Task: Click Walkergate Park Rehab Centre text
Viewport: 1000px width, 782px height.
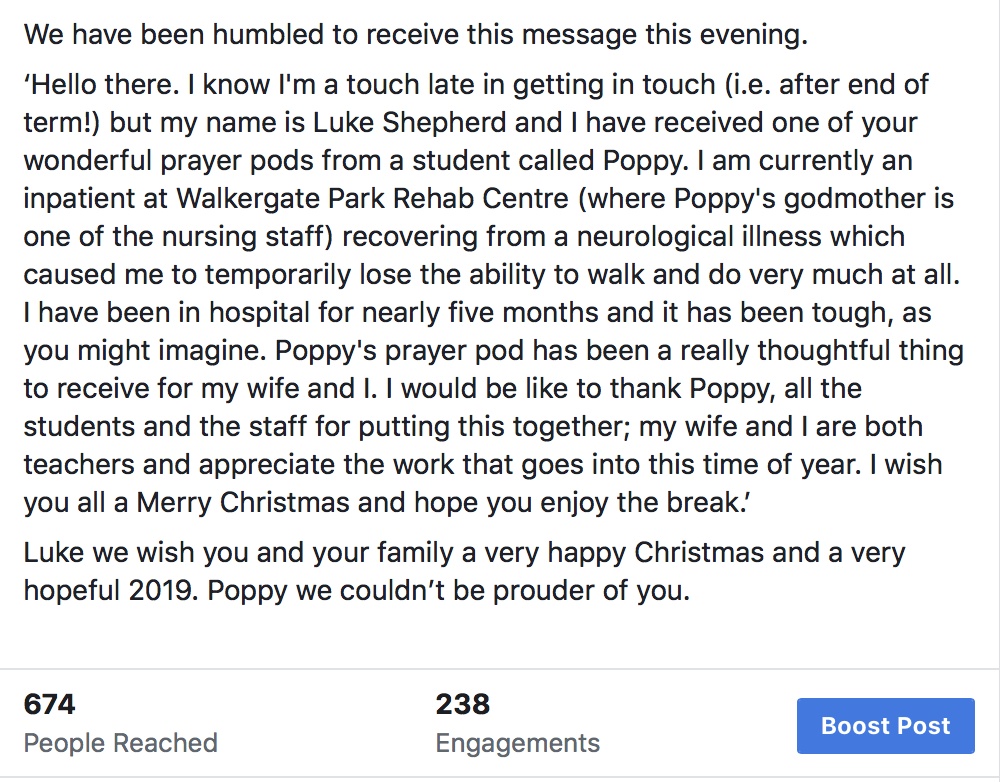Action: coord(372,198)
